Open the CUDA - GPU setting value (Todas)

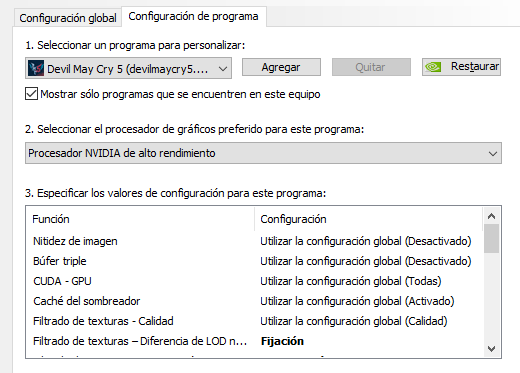point(351,281)
